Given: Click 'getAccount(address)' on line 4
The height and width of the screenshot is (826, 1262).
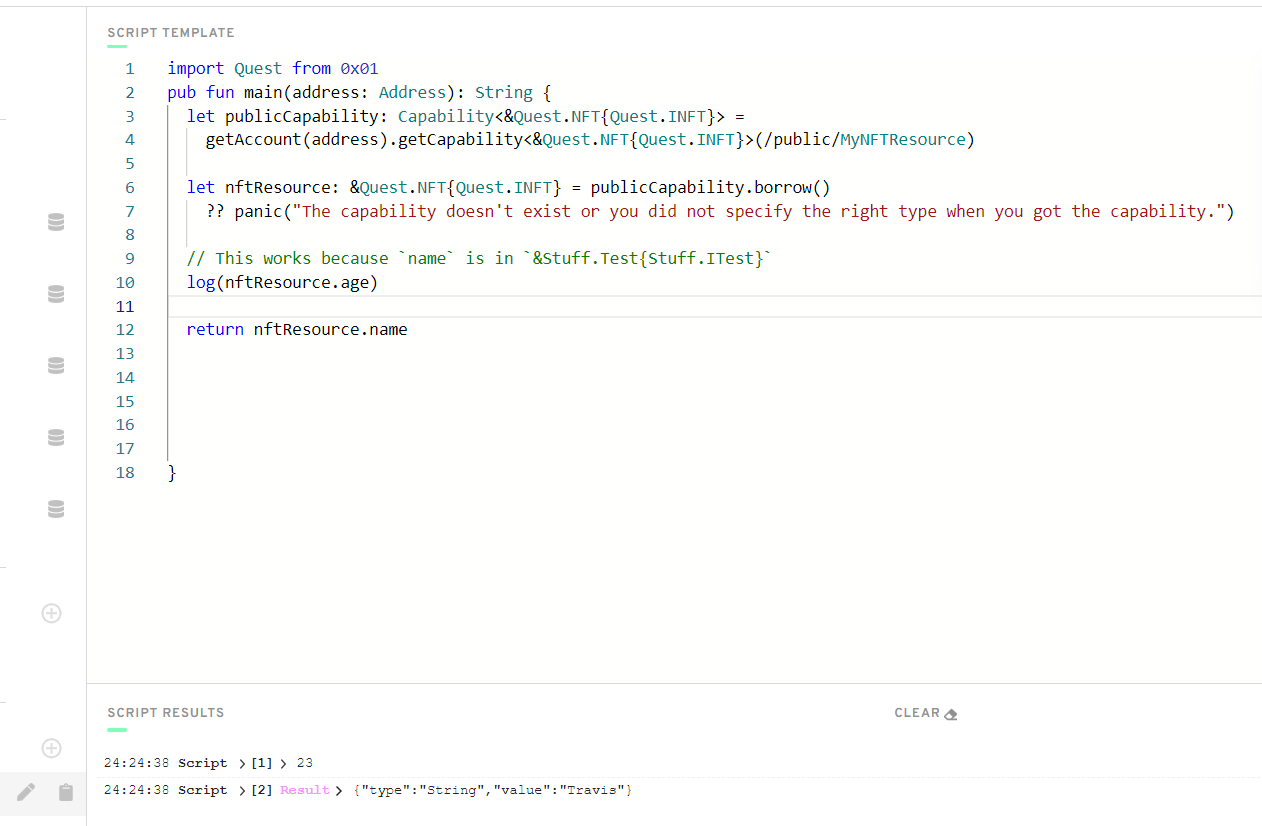Looking at the screenshot, I should pos(297,139).
